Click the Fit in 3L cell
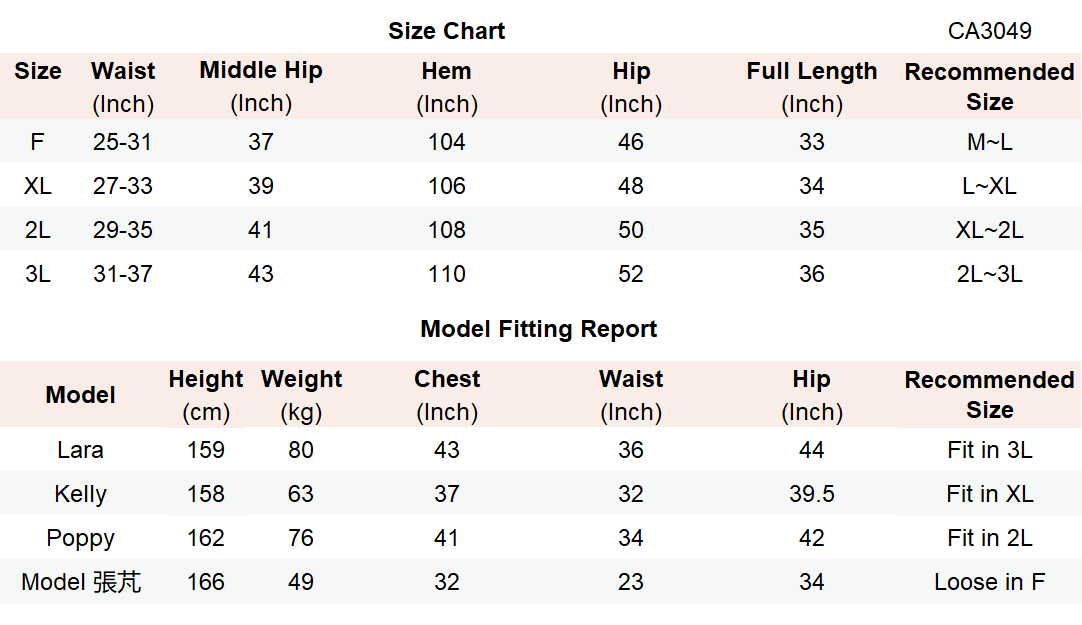Screen dimensions: 1082x625 click(989, 450)
